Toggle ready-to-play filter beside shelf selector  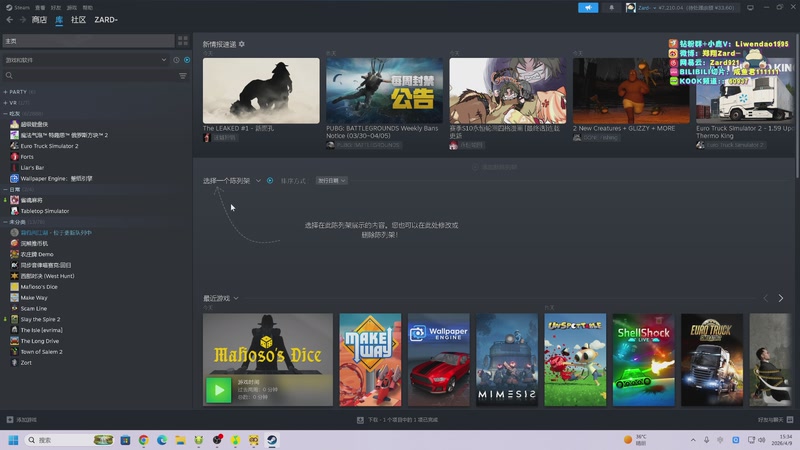point(270,181)
